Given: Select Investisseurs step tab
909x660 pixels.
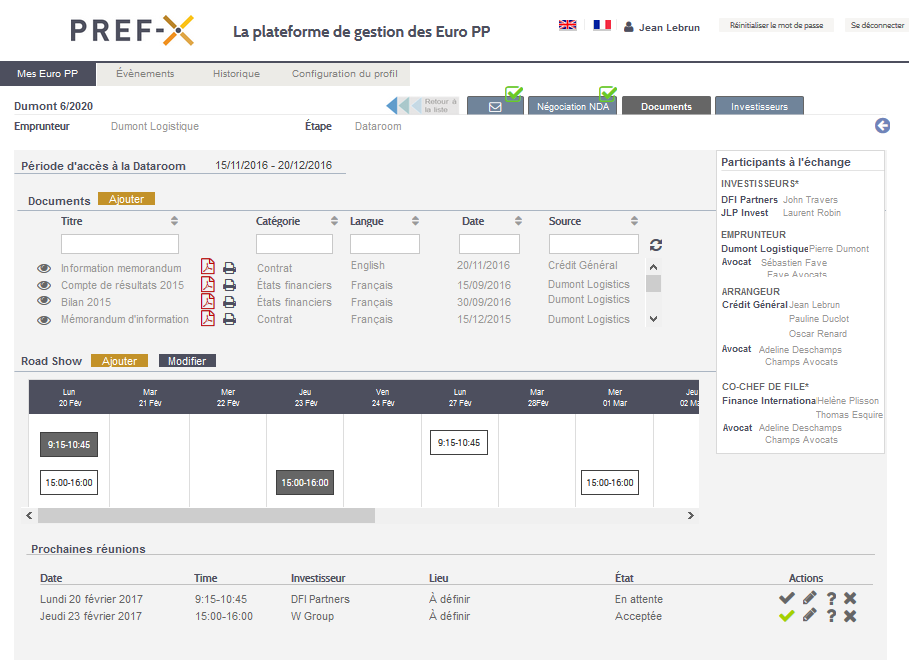Looking at the screenshot, I should click(759, 107).
